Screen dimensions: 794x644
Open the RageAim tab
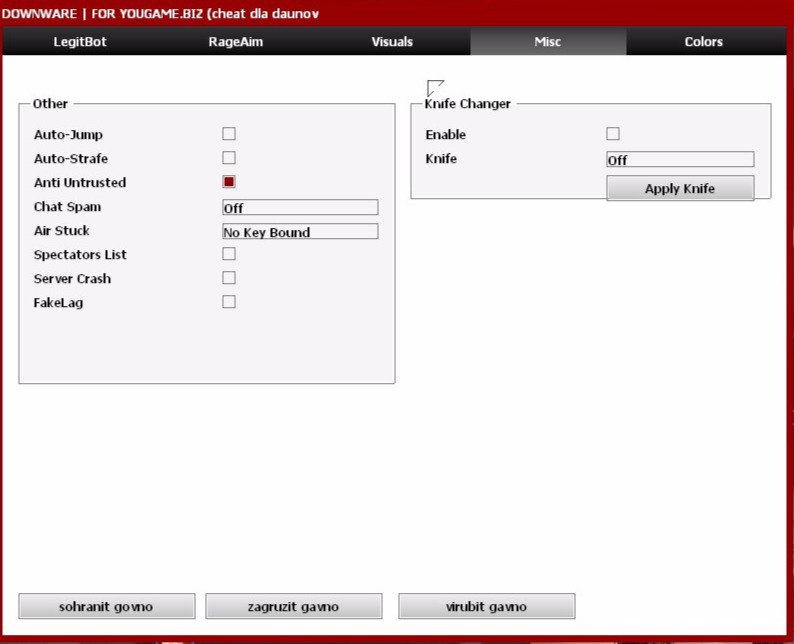(x=236, y=42)
